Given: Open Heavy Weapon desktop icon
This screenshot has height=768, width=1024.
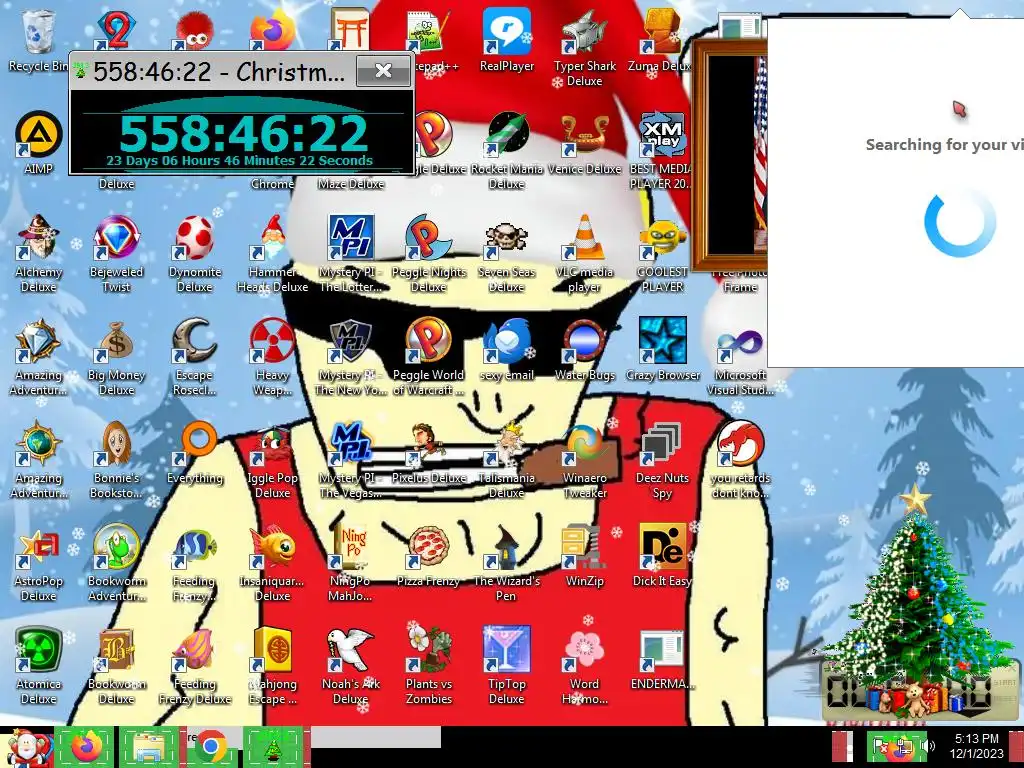Looking at the screenshot, I should pos(272,341).
